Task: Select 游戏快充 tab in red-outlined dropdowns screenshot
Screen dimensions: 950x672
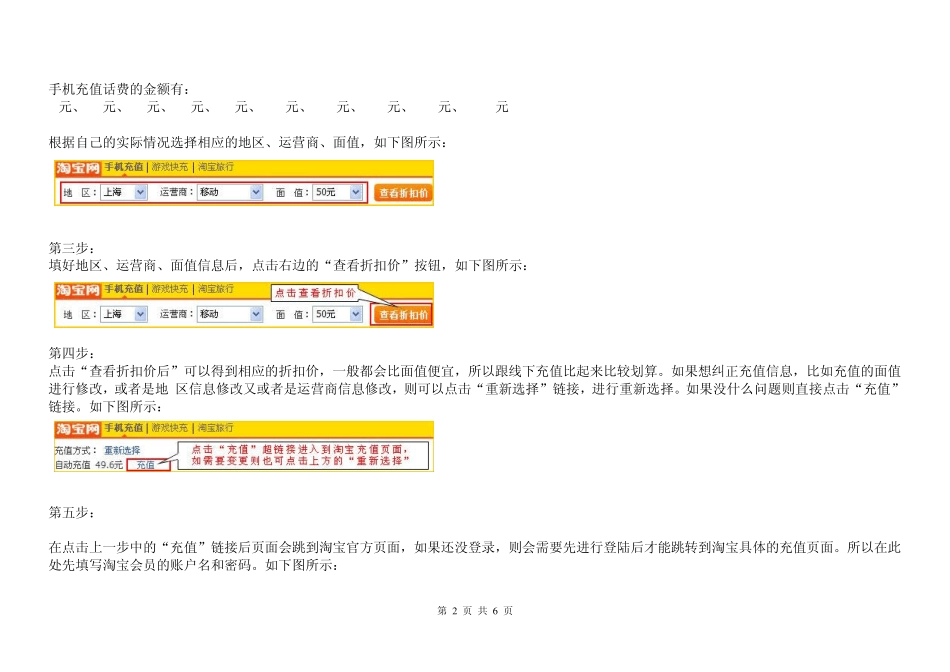Action: [170, 167]
